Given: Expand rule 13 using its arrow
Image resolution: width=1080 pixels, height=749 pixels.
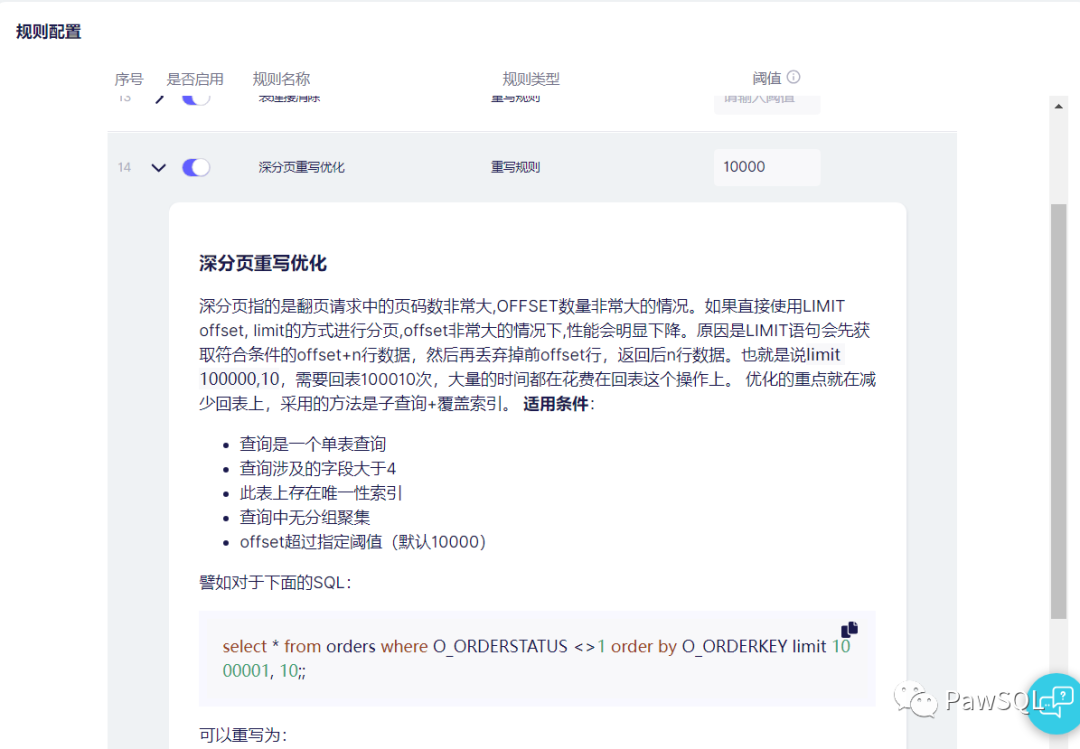Looking at the screenshot, I should pos(158,99).
